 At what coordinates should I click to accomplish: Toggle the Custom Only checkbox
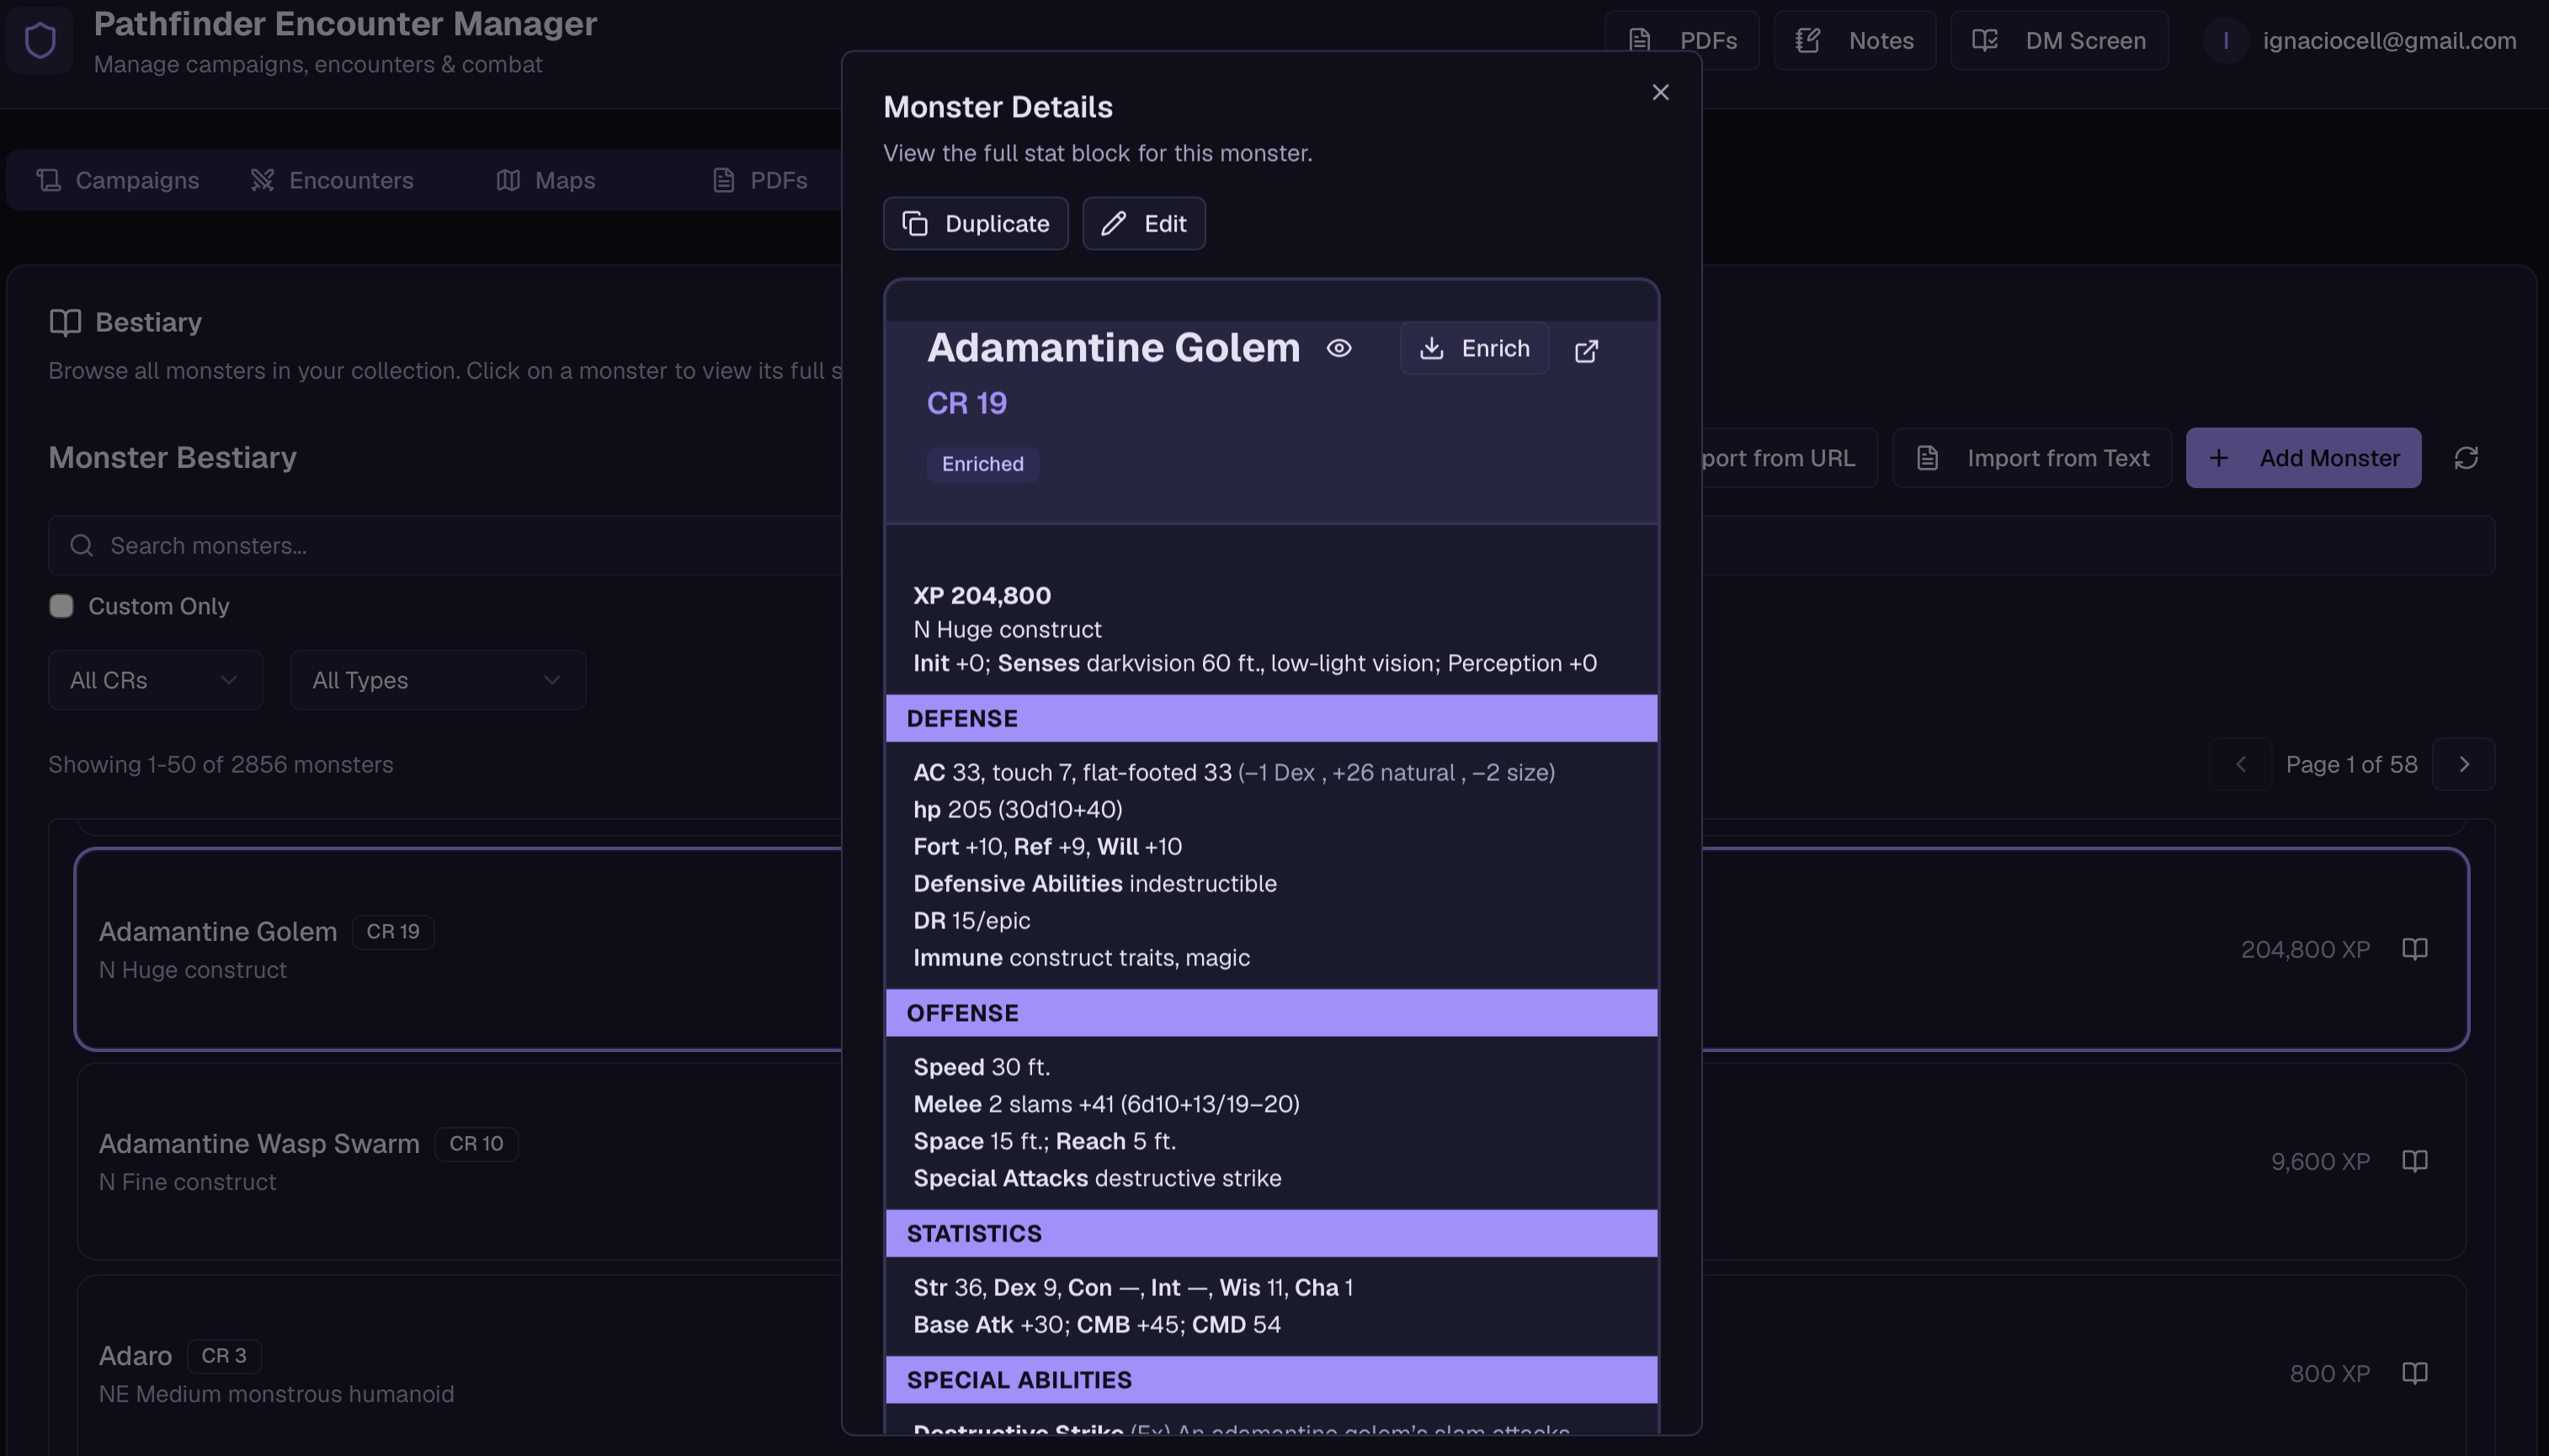(x=61, y=606)
